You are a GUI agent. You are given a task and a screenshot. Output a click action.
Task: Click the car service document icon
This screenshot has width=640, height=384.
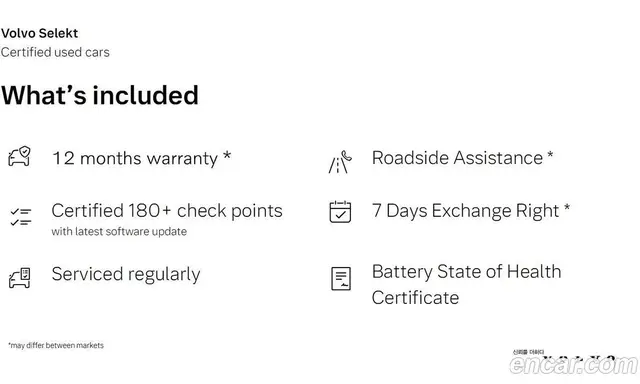tap(20, 278)
